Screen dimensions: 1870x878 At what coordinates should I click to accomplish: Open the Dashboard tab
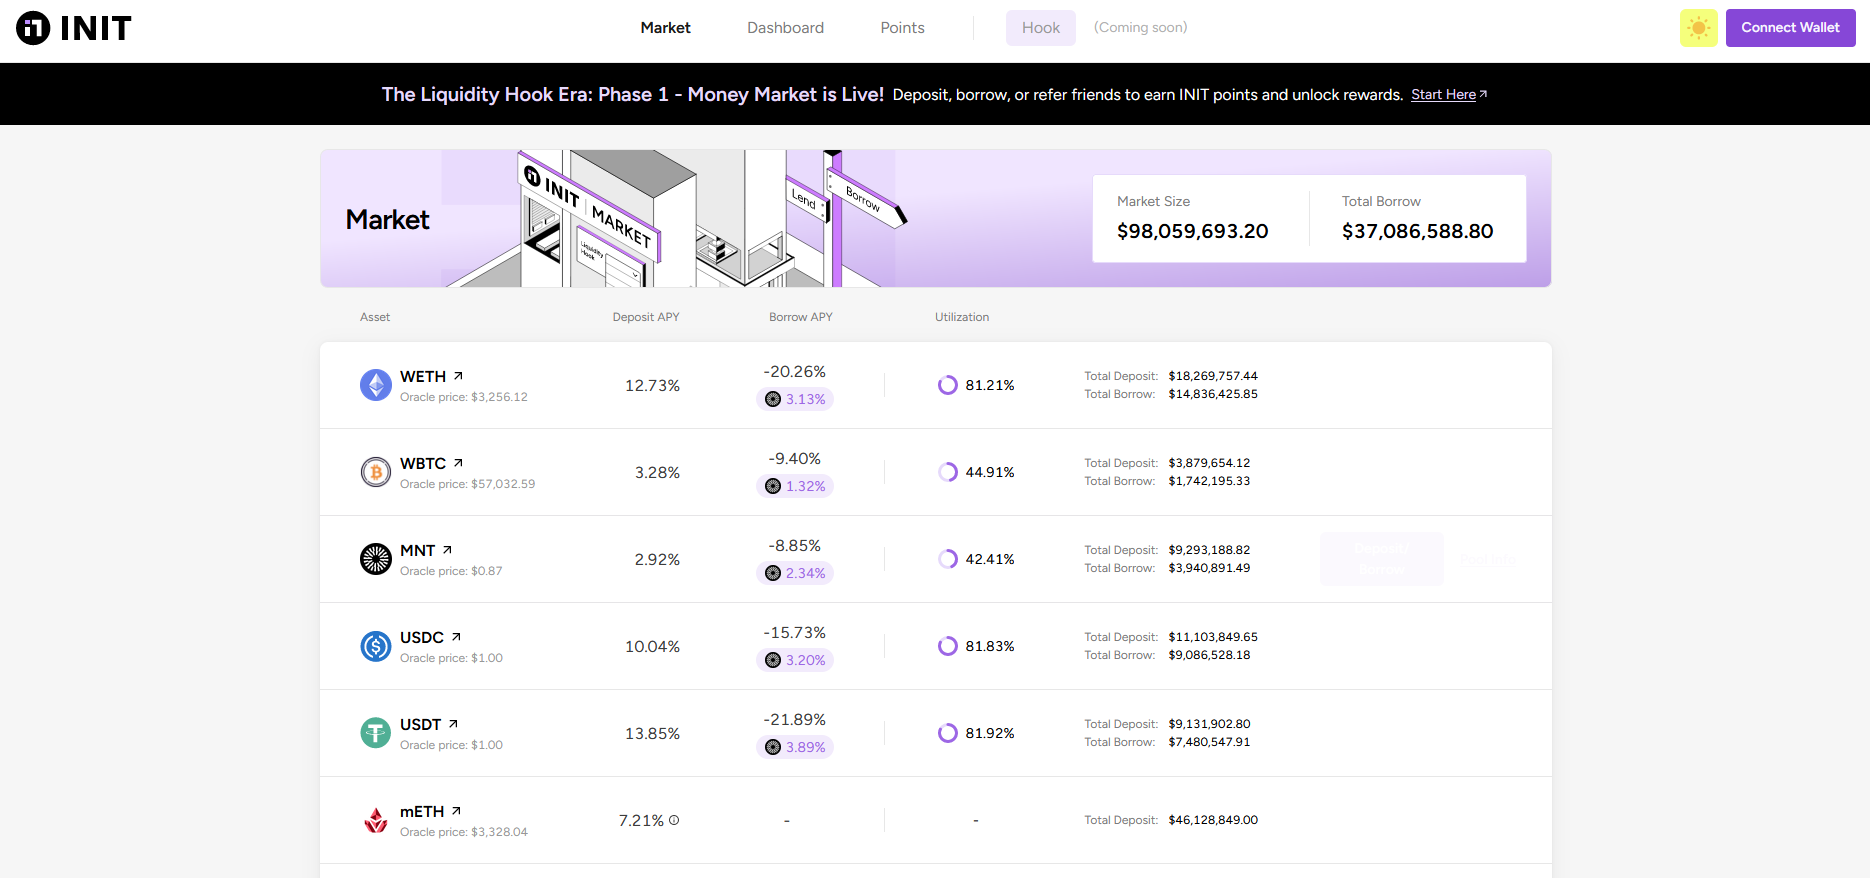coord(785,28)
